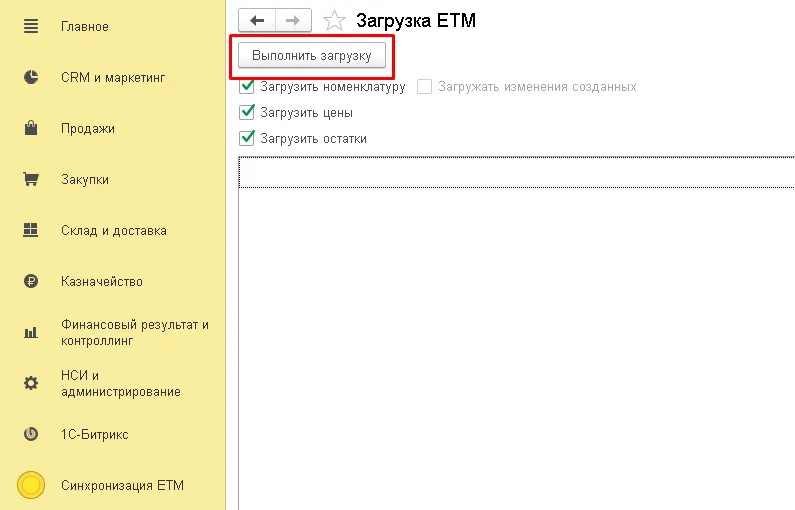This screenshot has height=510, width=795.
Task: Open the 1С-Битрикс section label
Action: click(x=94, y=435)
